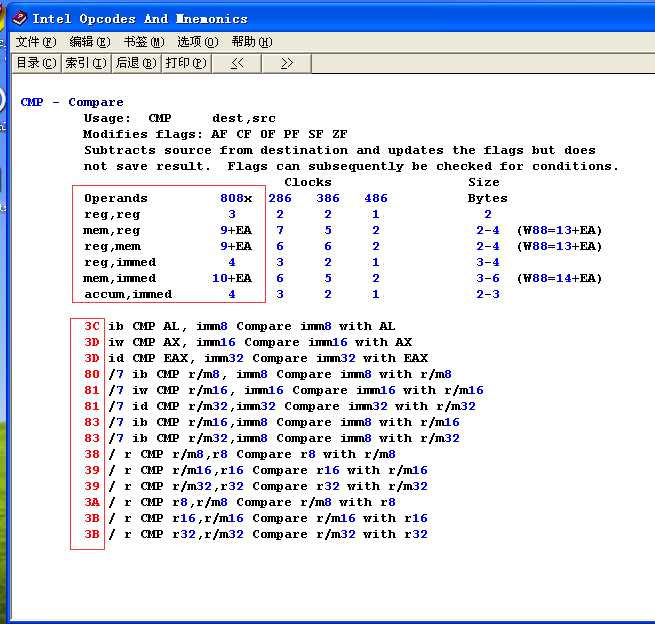Click the 'Bytes' header text
The height and width of the screenshot is (624, 655).
tap(487, 198)
